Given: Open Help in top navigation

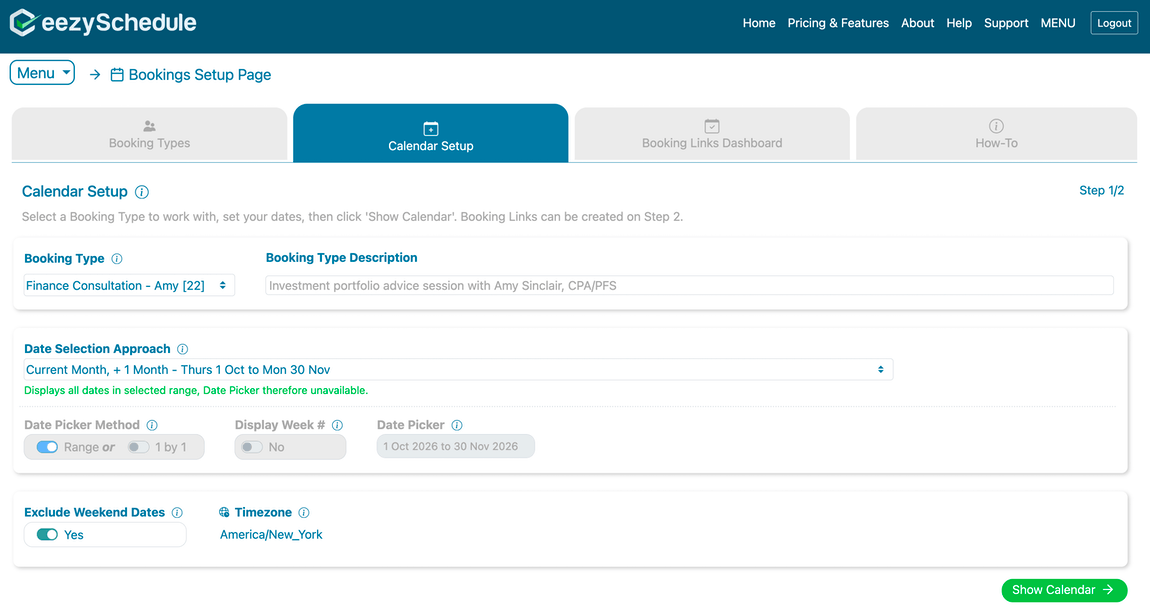Looking at the screenshot, I should click(x=959, y=23).
